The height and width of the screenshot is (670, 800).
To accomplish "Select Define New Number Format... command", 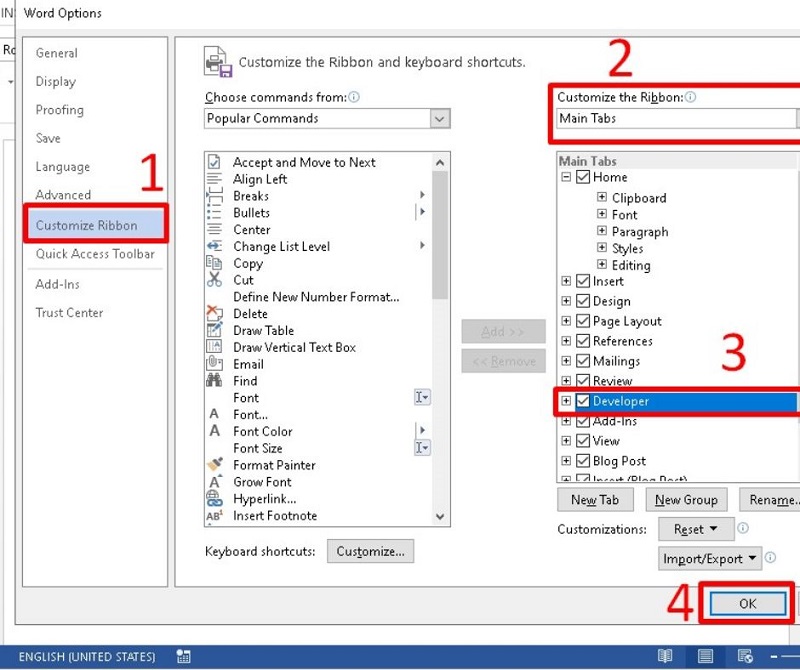I will click(316, 297).
